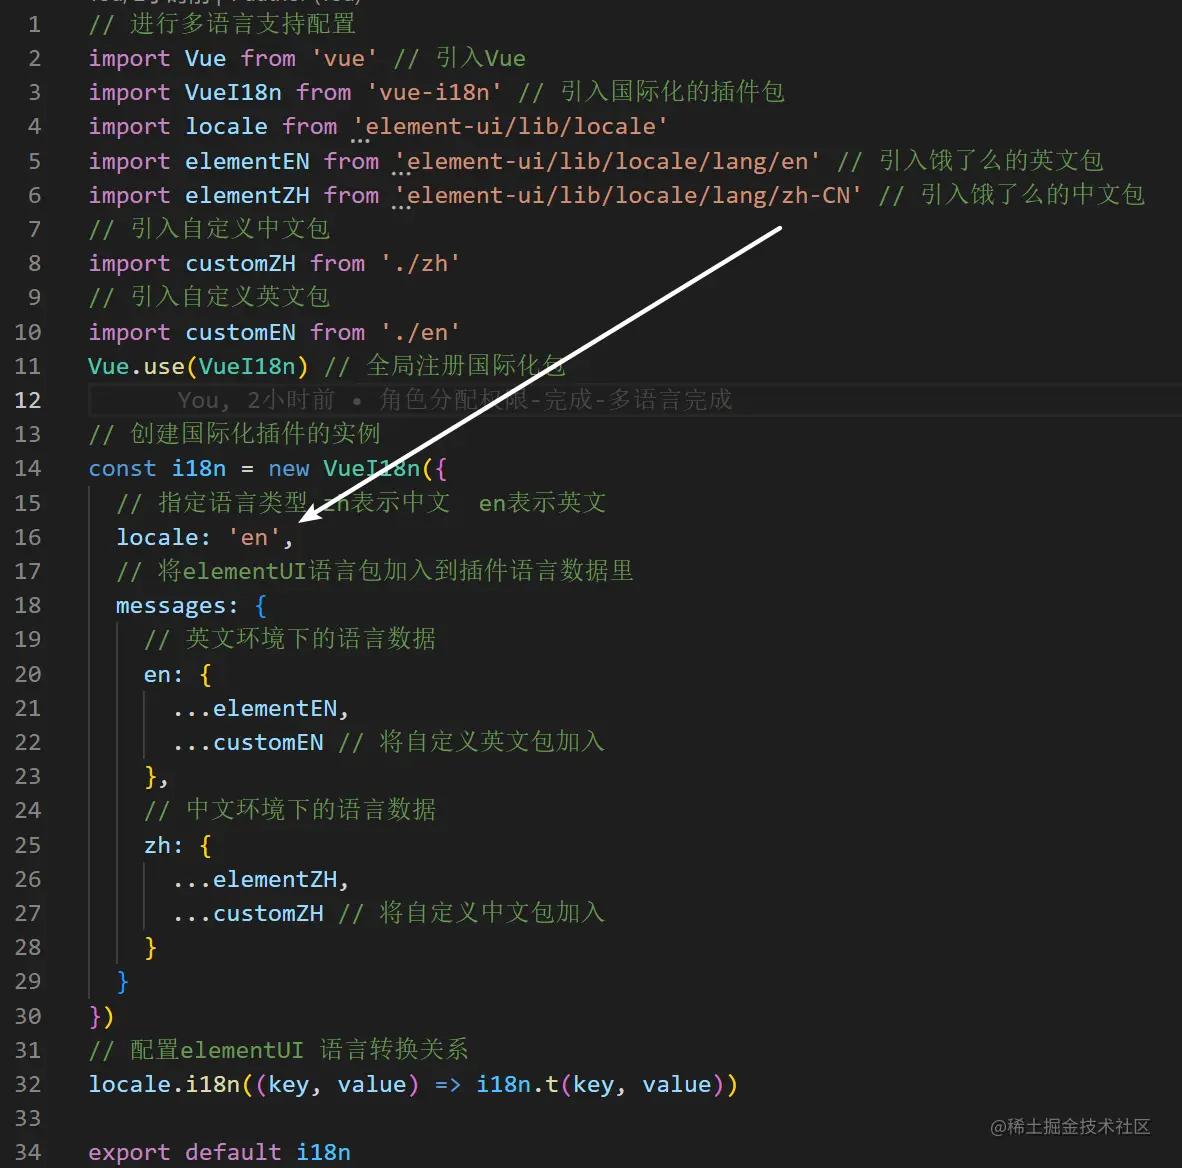Click line number 12 in the gutter
The width and height of the screenshot is (1182, 1168).
click(x=28, y=400)
